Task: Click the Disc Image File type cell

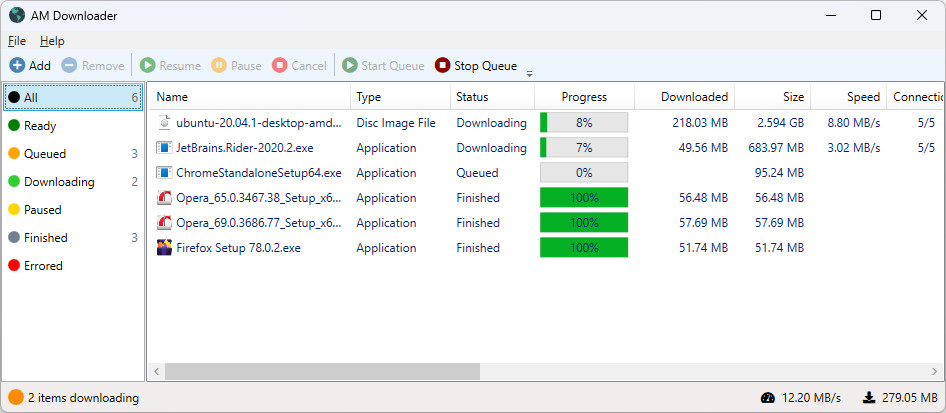Action: click(396, 123)
